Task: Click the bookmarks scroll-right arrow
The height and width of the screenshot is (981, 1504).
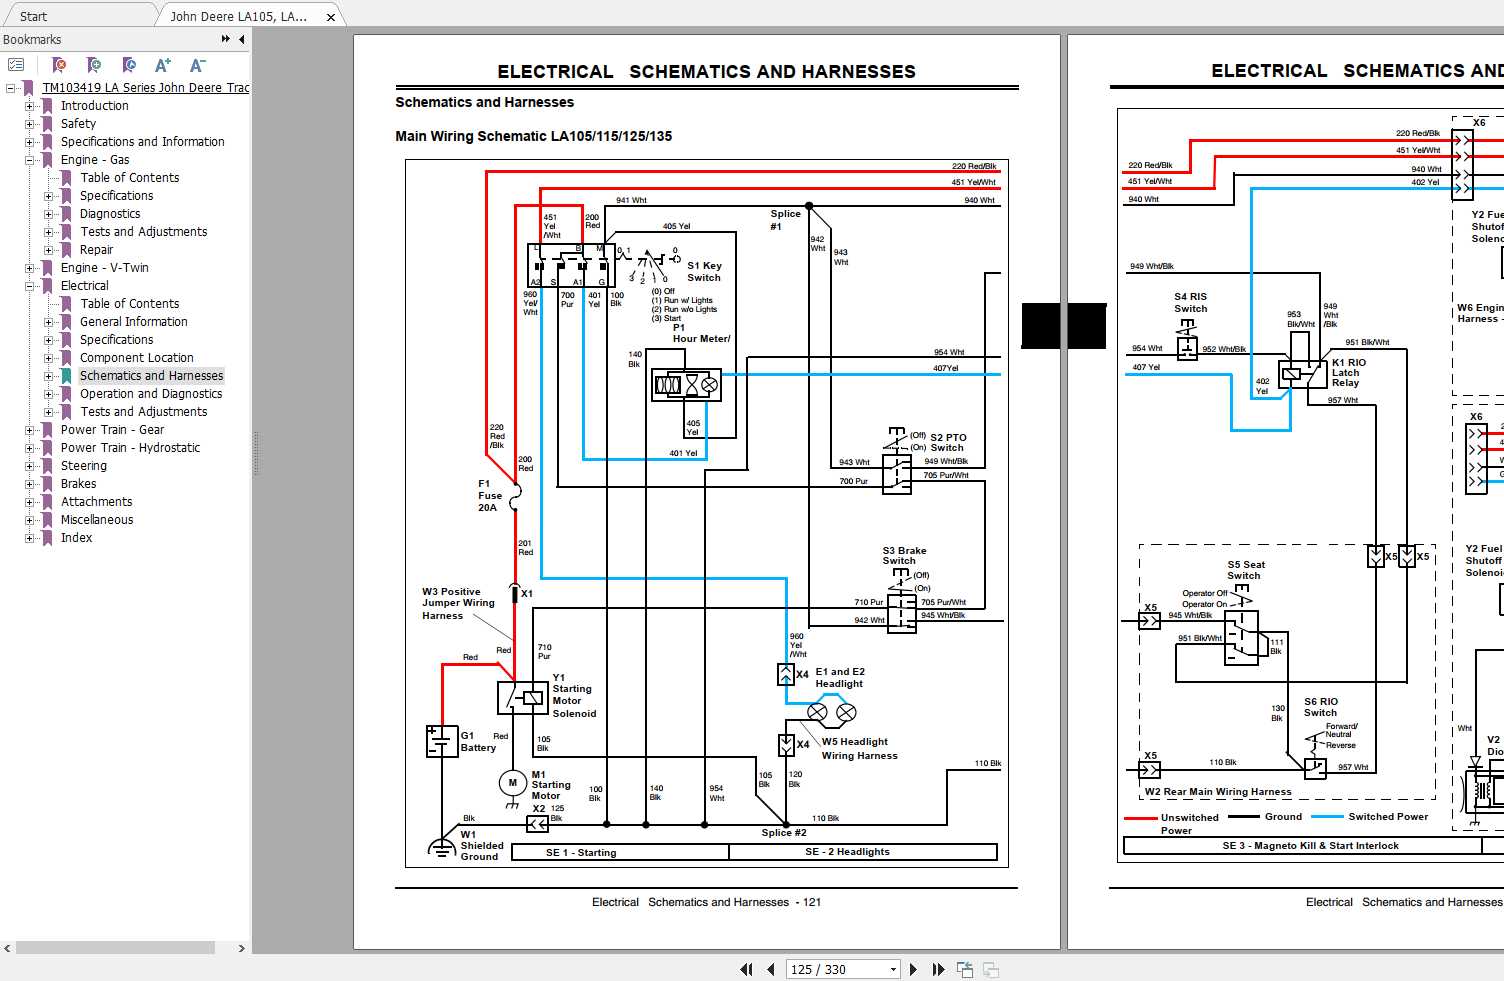Action: point(241,948)
